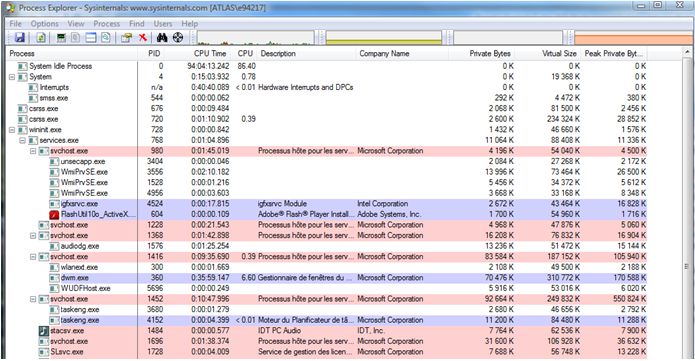Select WmiPrvSE.exe with PID 3556
The image size is (695, 361).
click(326, 172)
